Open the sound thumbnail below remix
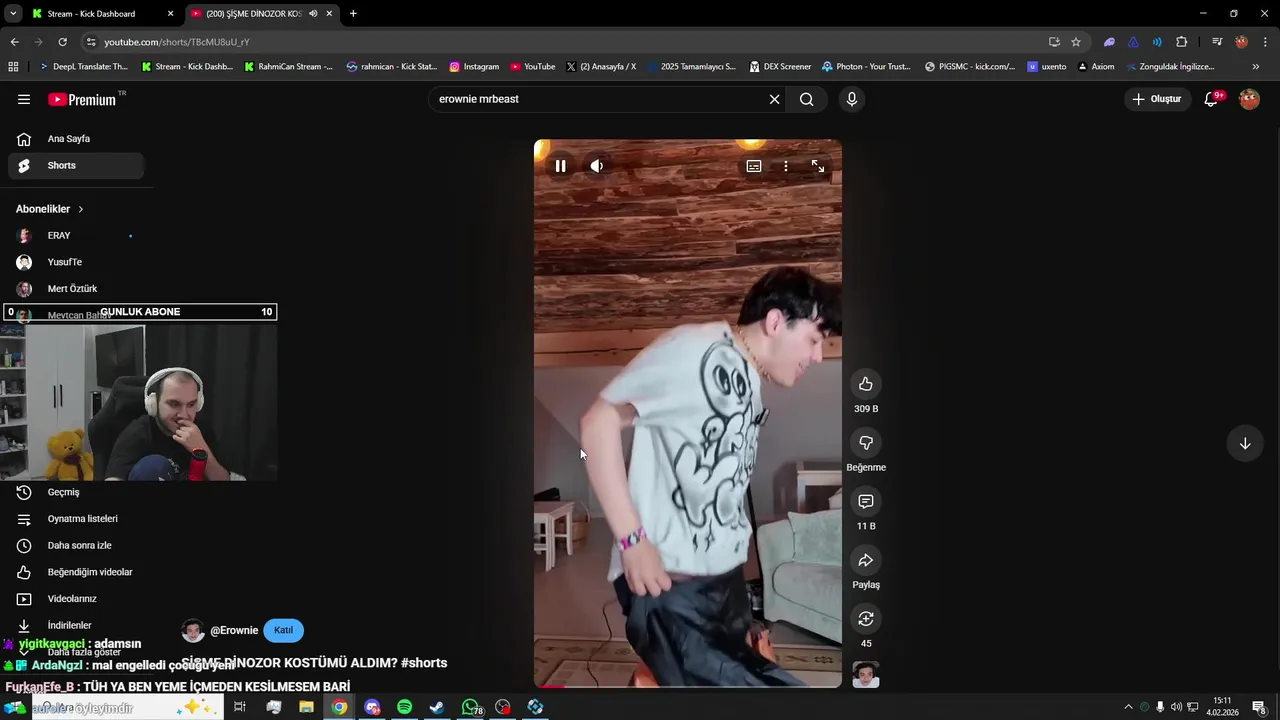 866,675
